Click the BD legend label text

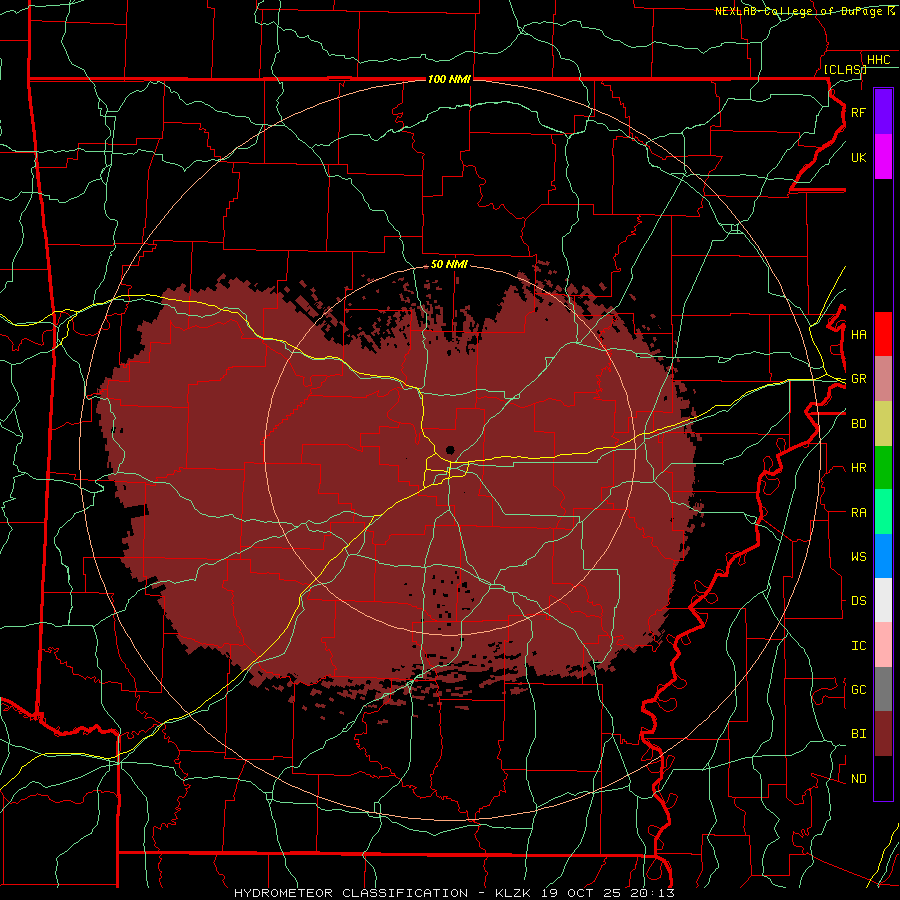coord(859,424)
